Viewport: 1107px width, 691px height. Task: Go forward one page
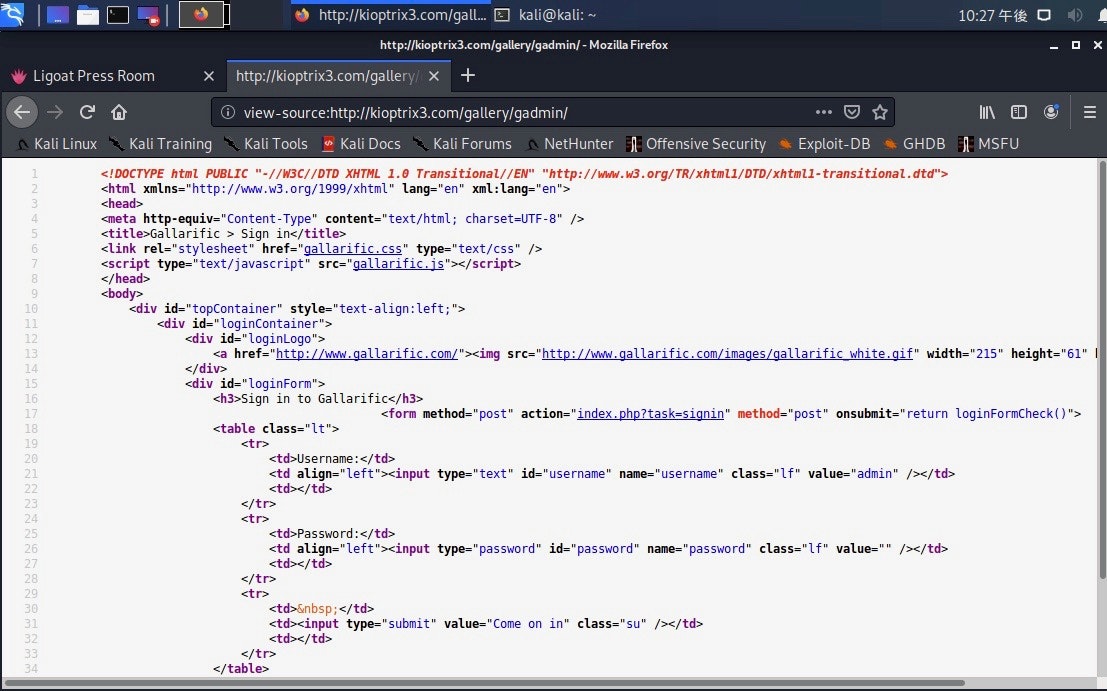(55, 112)
